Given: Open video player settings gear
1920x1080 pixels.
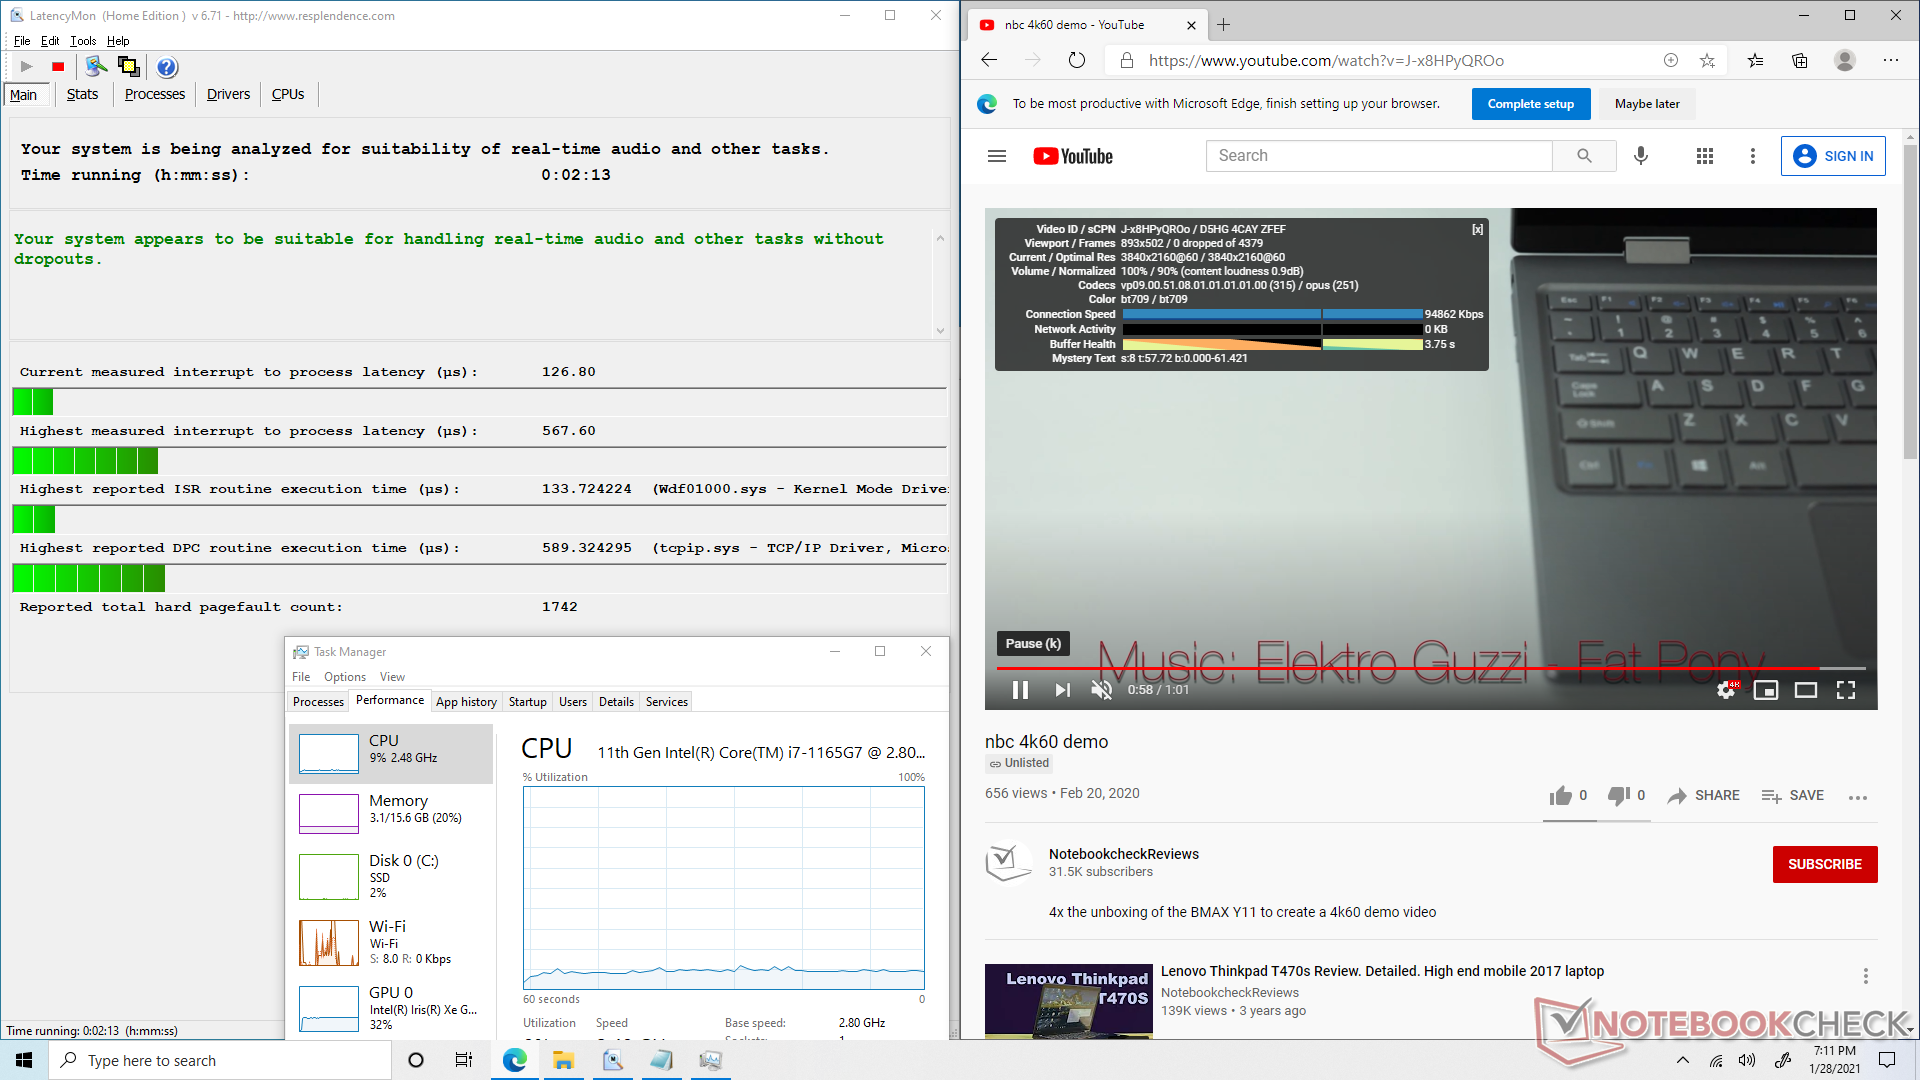Looking at the screenshot, I should [1726, 690].
